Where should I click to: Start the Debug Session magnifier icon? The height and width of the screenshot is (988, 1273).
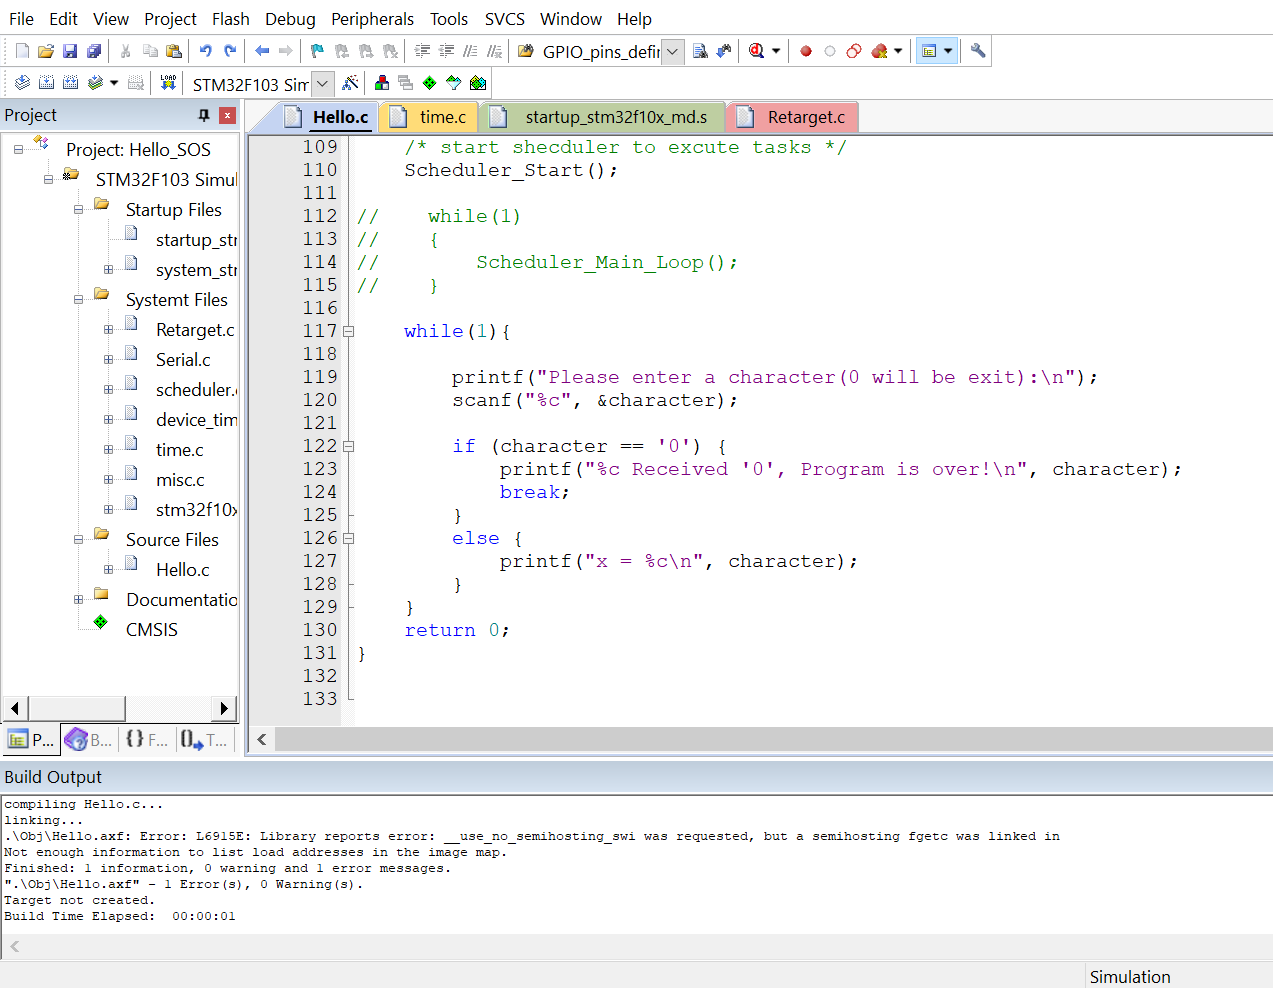(757, 51)
